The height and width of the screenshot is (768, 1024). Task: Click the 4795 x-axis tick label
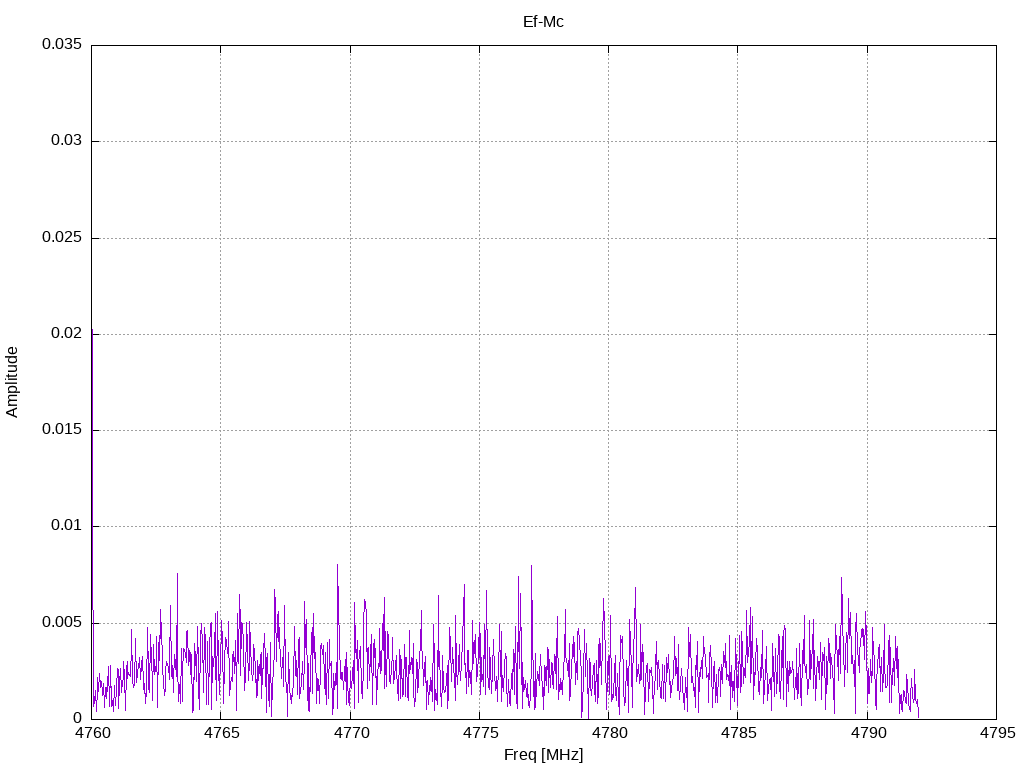tap(996, 733)
